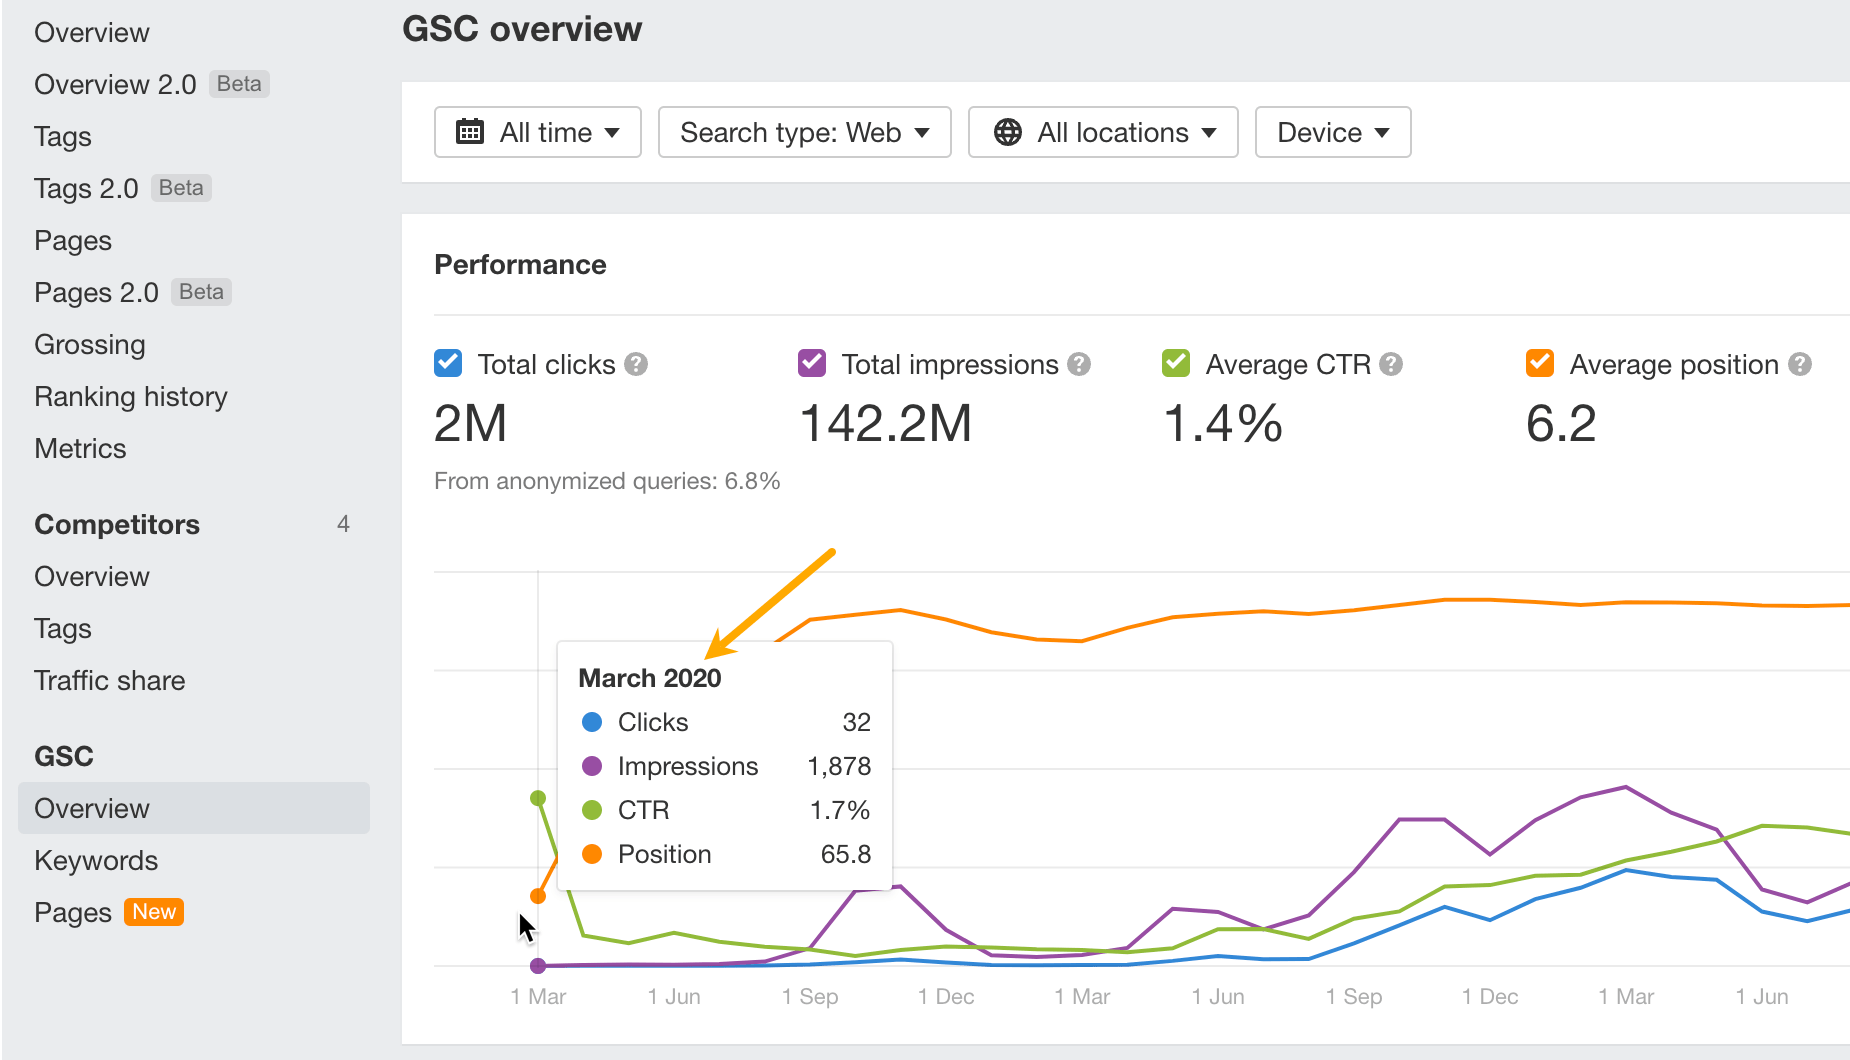The height and width of the screenshot is (1060, 1850).
Task: Click the blue Clicks dot in the tooltip
Action: [x=593, y=722]
